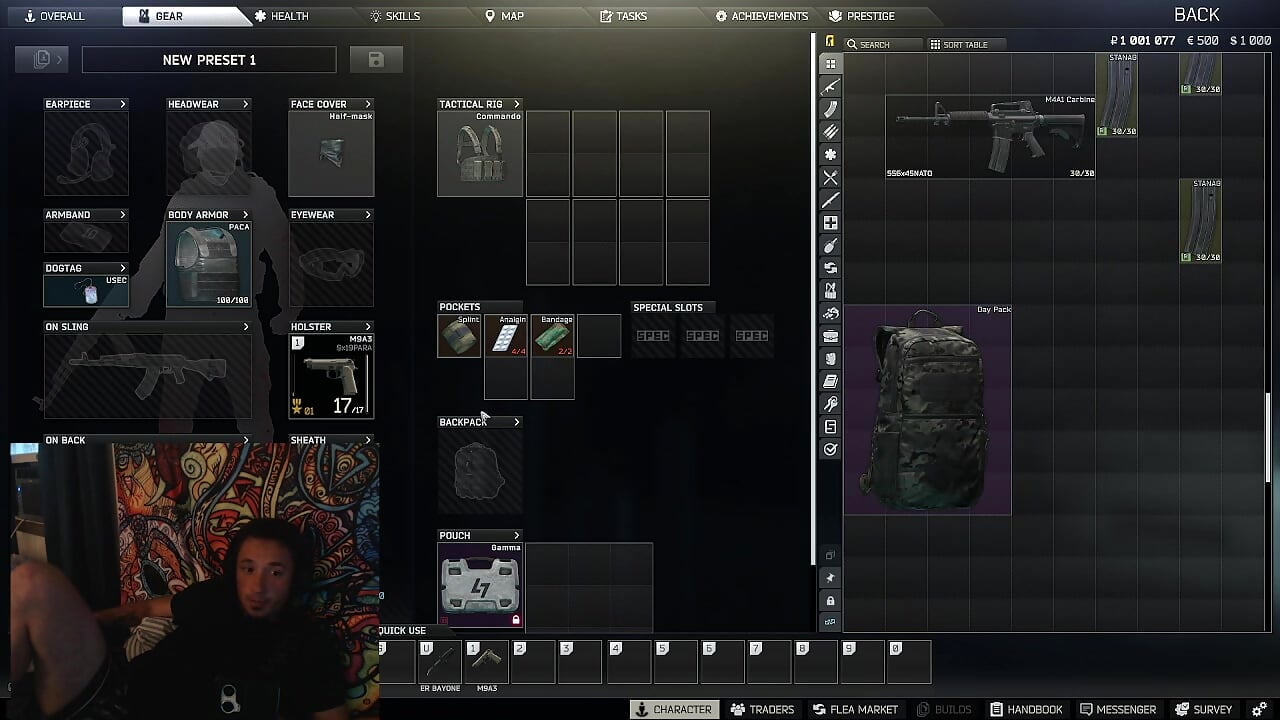
Task: Filter stash by grenades icon
Action: 830,246
